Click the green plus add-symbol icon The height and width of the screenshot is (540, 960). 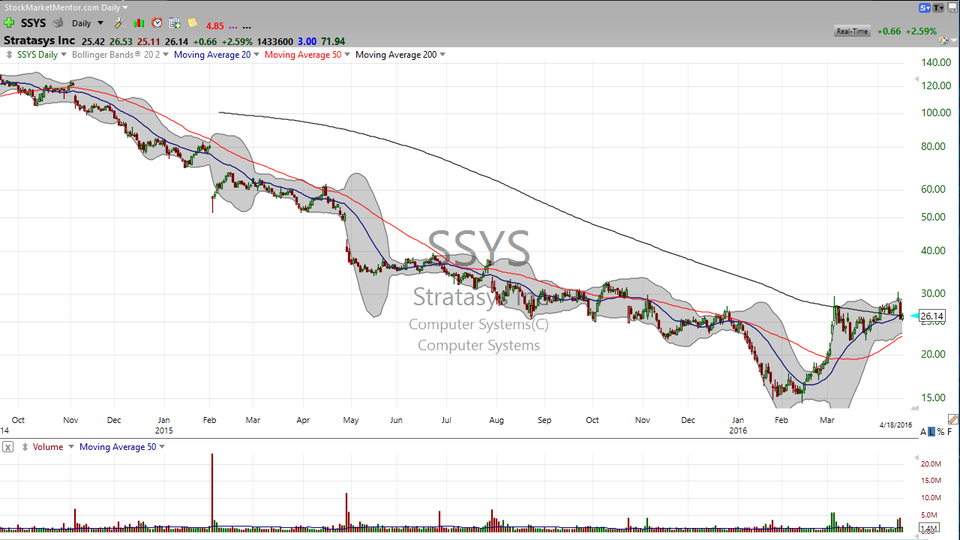pos(9,23)
